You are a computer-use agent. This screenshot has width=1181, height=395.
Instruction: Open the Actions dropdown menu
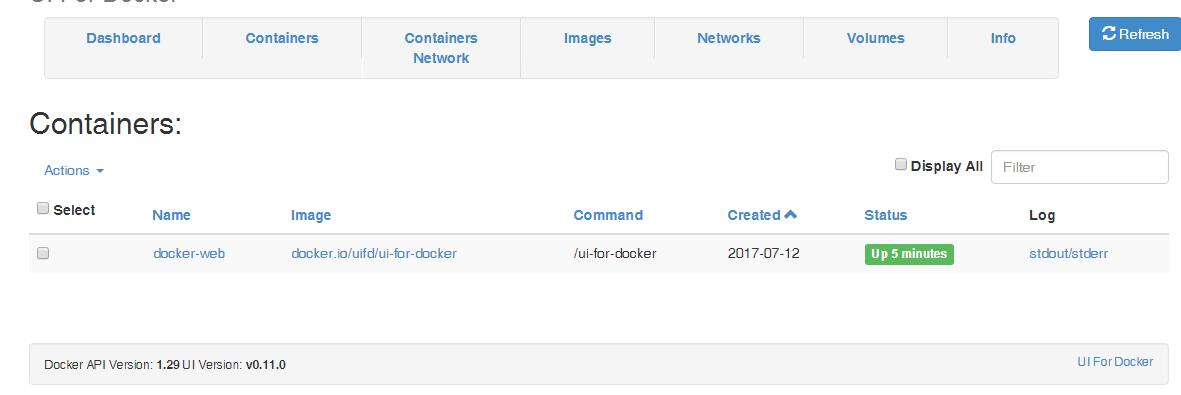74,170
